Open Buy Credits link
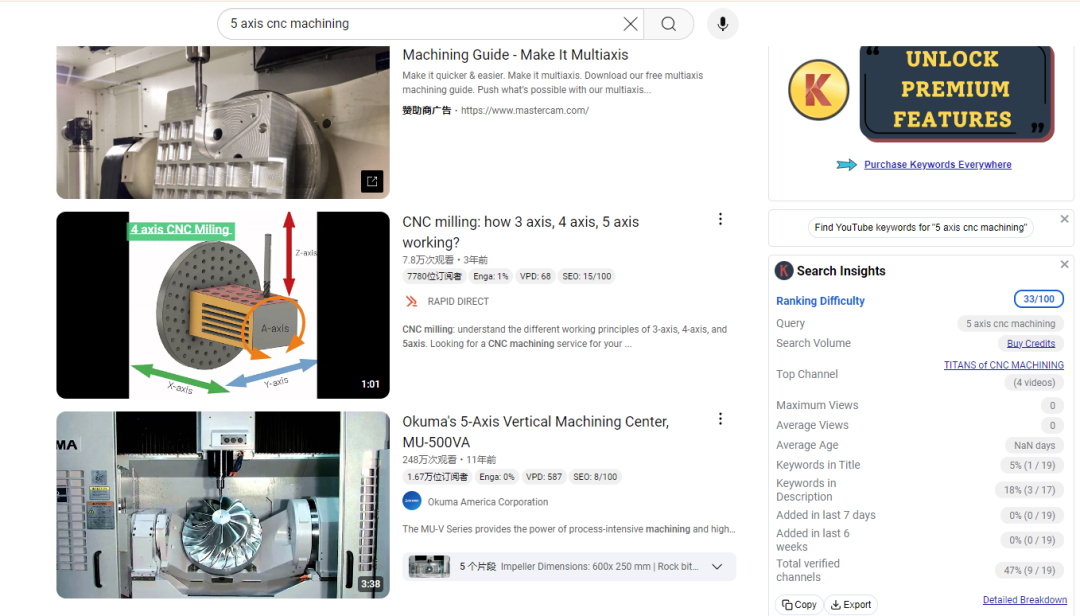Image resolution: width=1080 pixels, height=616 pixels. pos(1030,344)
